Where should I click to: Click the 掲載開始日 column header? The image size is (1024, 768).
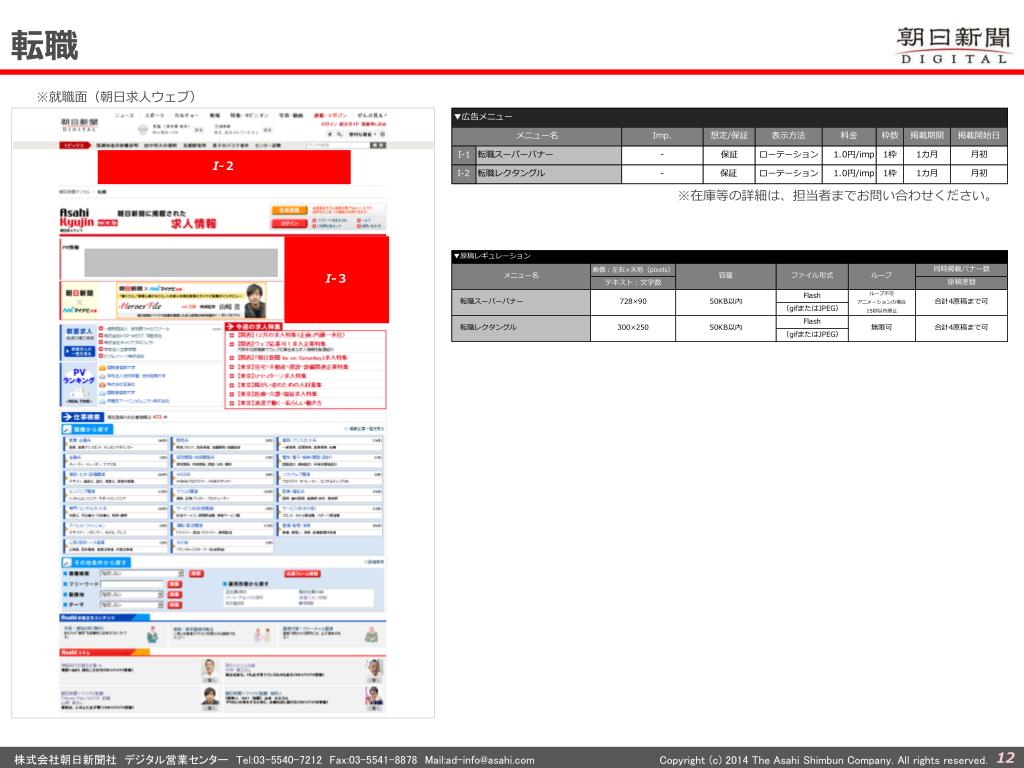978,135
